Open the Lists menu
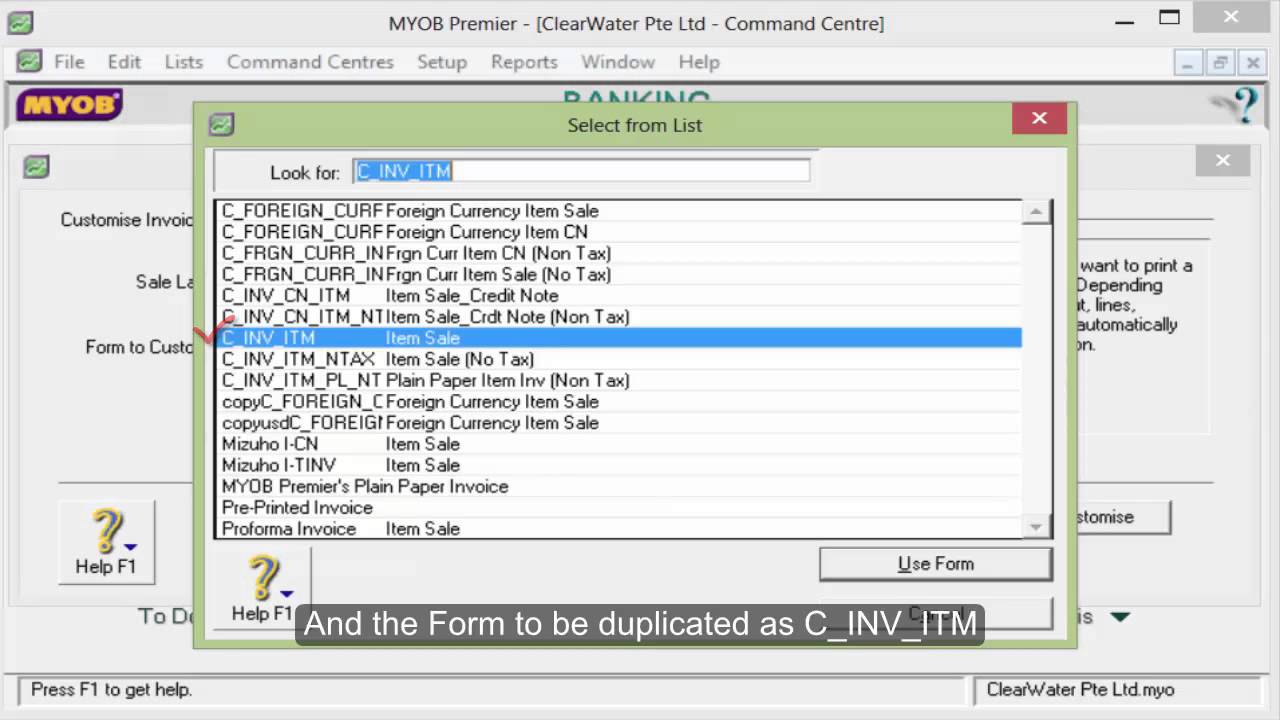Image resolution: width=1280 pixels, height=720 pixels. (184, 62)
